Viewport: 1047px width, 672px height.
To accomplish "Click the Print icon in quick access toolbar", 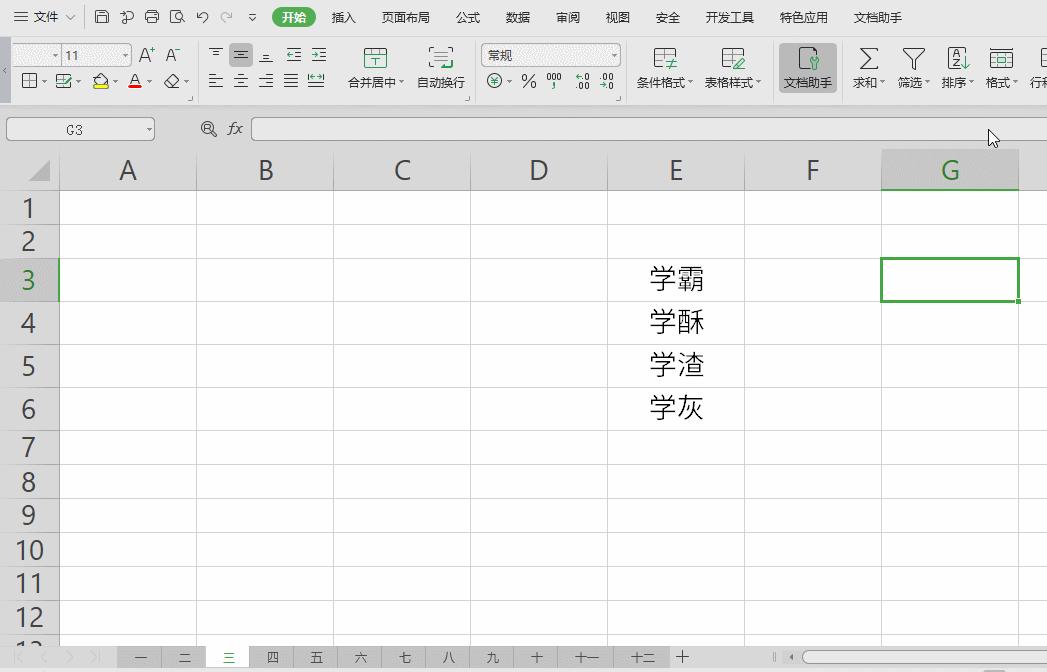I will click(151, 16).
